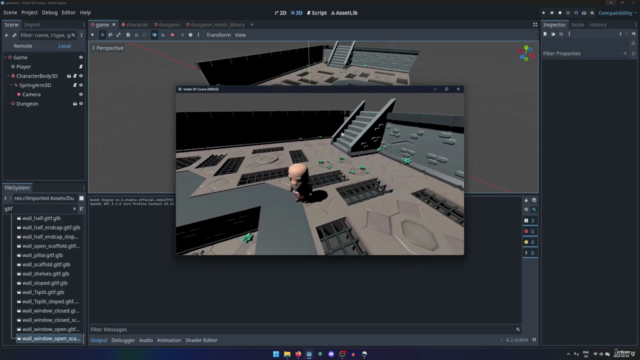This screenshot has width=640, height=360.
Task: Open Perspective view menu
Action: pyautogui.click(x=108, y=48)
